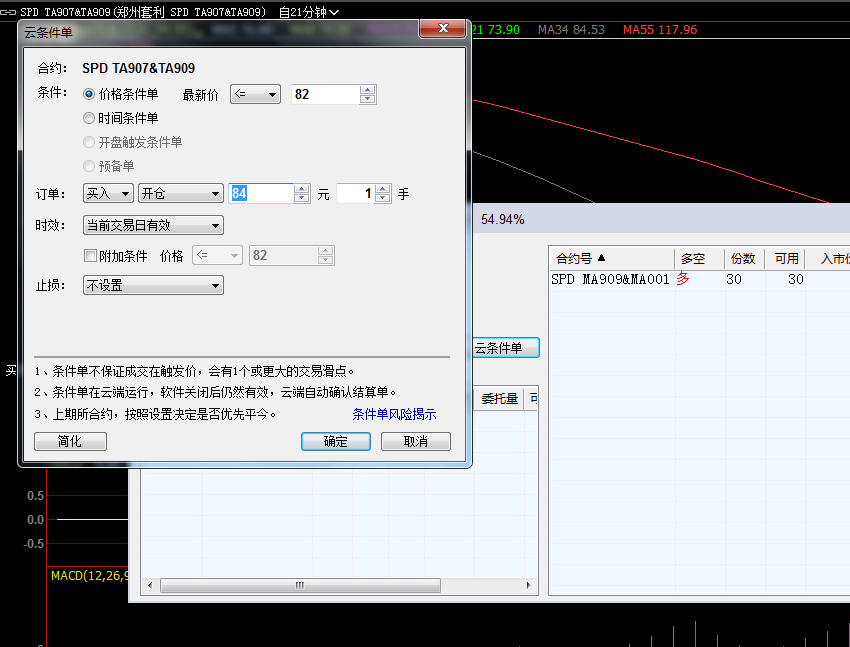The image size is (850, 647).
Task: Open the 自21分钟 chart period menu
Action: tap(308, 12)
